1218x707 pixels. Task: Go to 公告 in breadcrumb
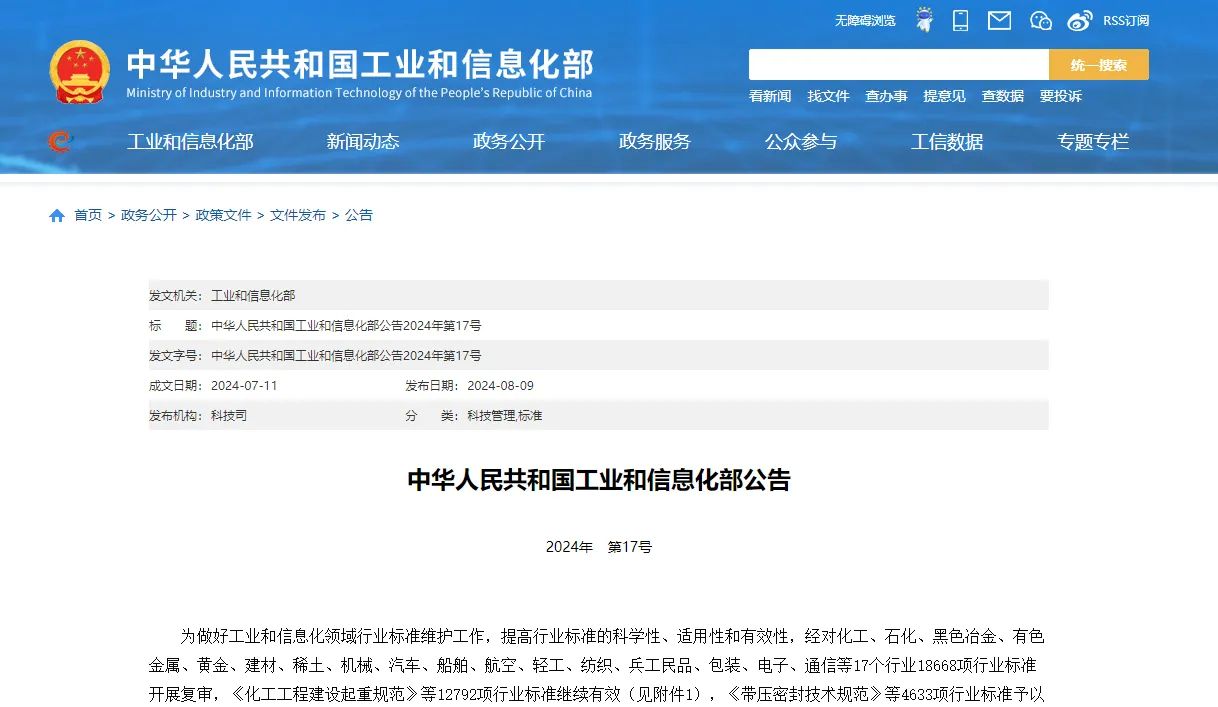(359, 215)
